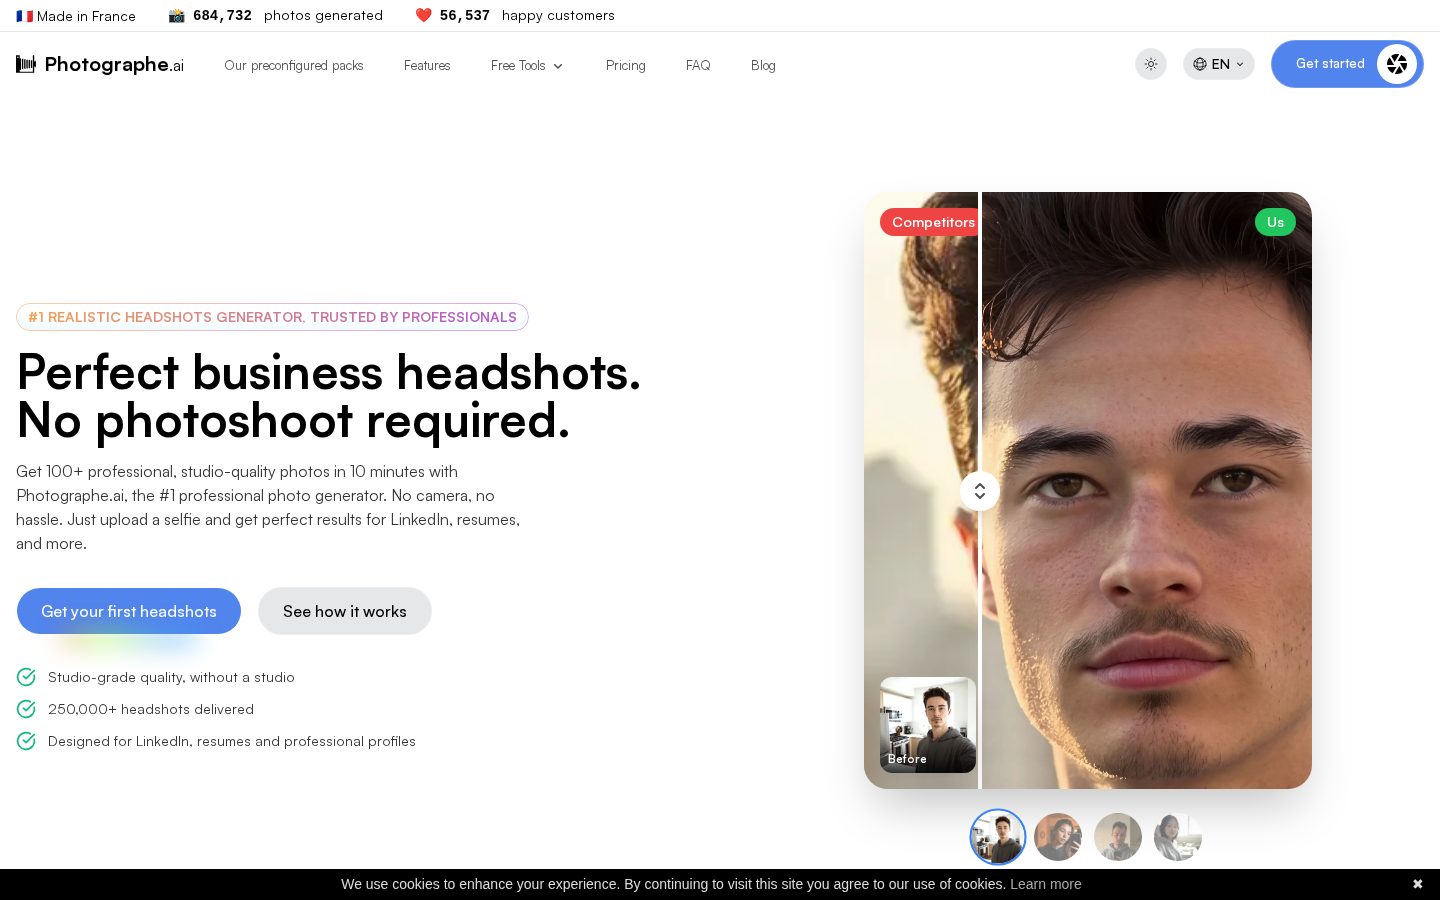Click the red heart icon by happy customers
This screenshot has width=1440, height=900.
[x=423, y=15]
